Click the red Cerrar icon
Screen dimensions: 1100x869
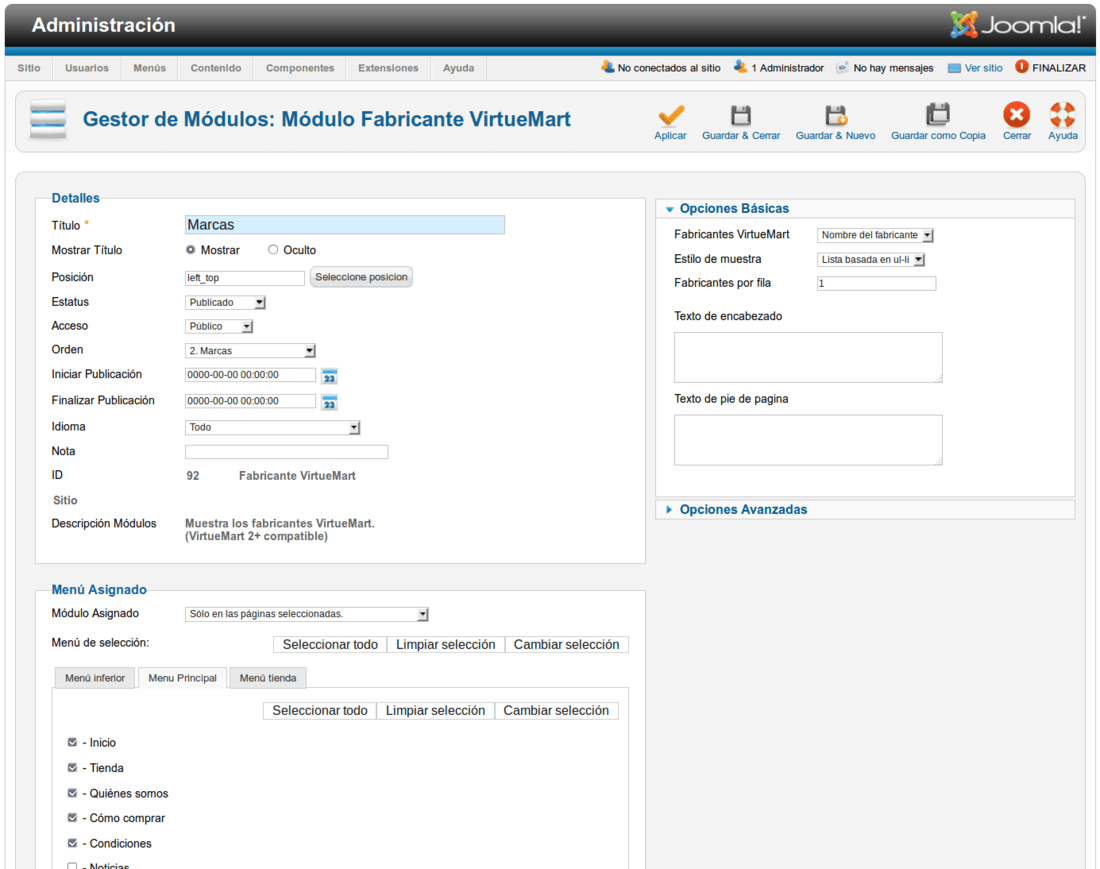(x=1017, y=114)
